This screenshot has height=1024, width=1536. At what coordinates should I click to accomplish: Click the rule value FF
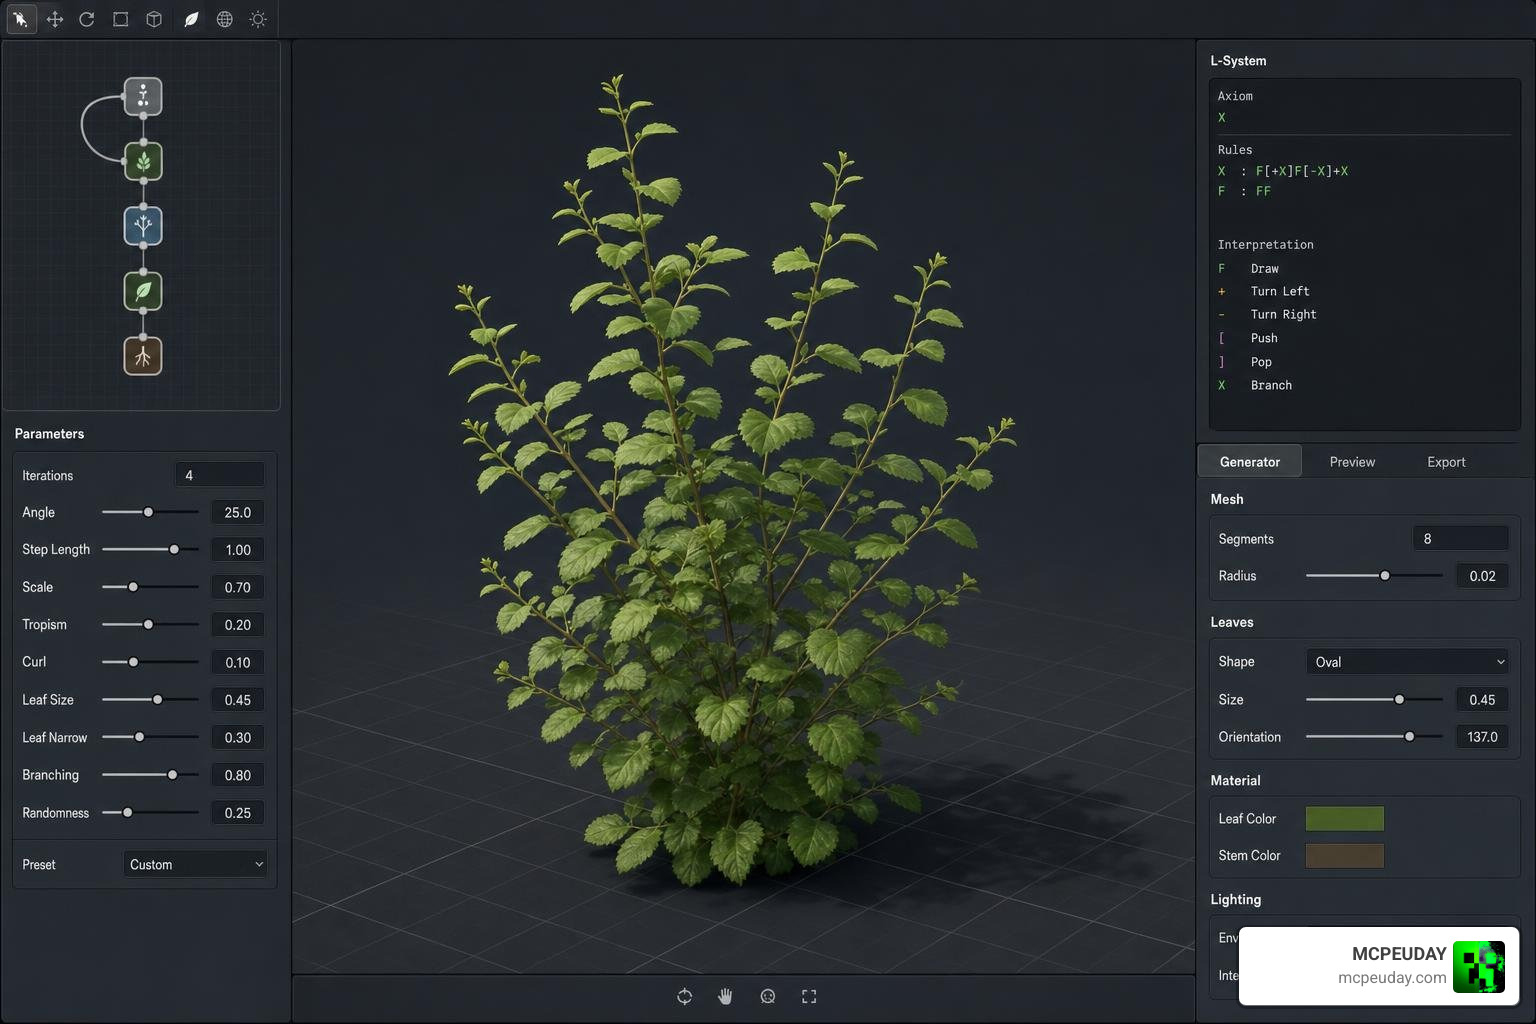click(1263, 191)
